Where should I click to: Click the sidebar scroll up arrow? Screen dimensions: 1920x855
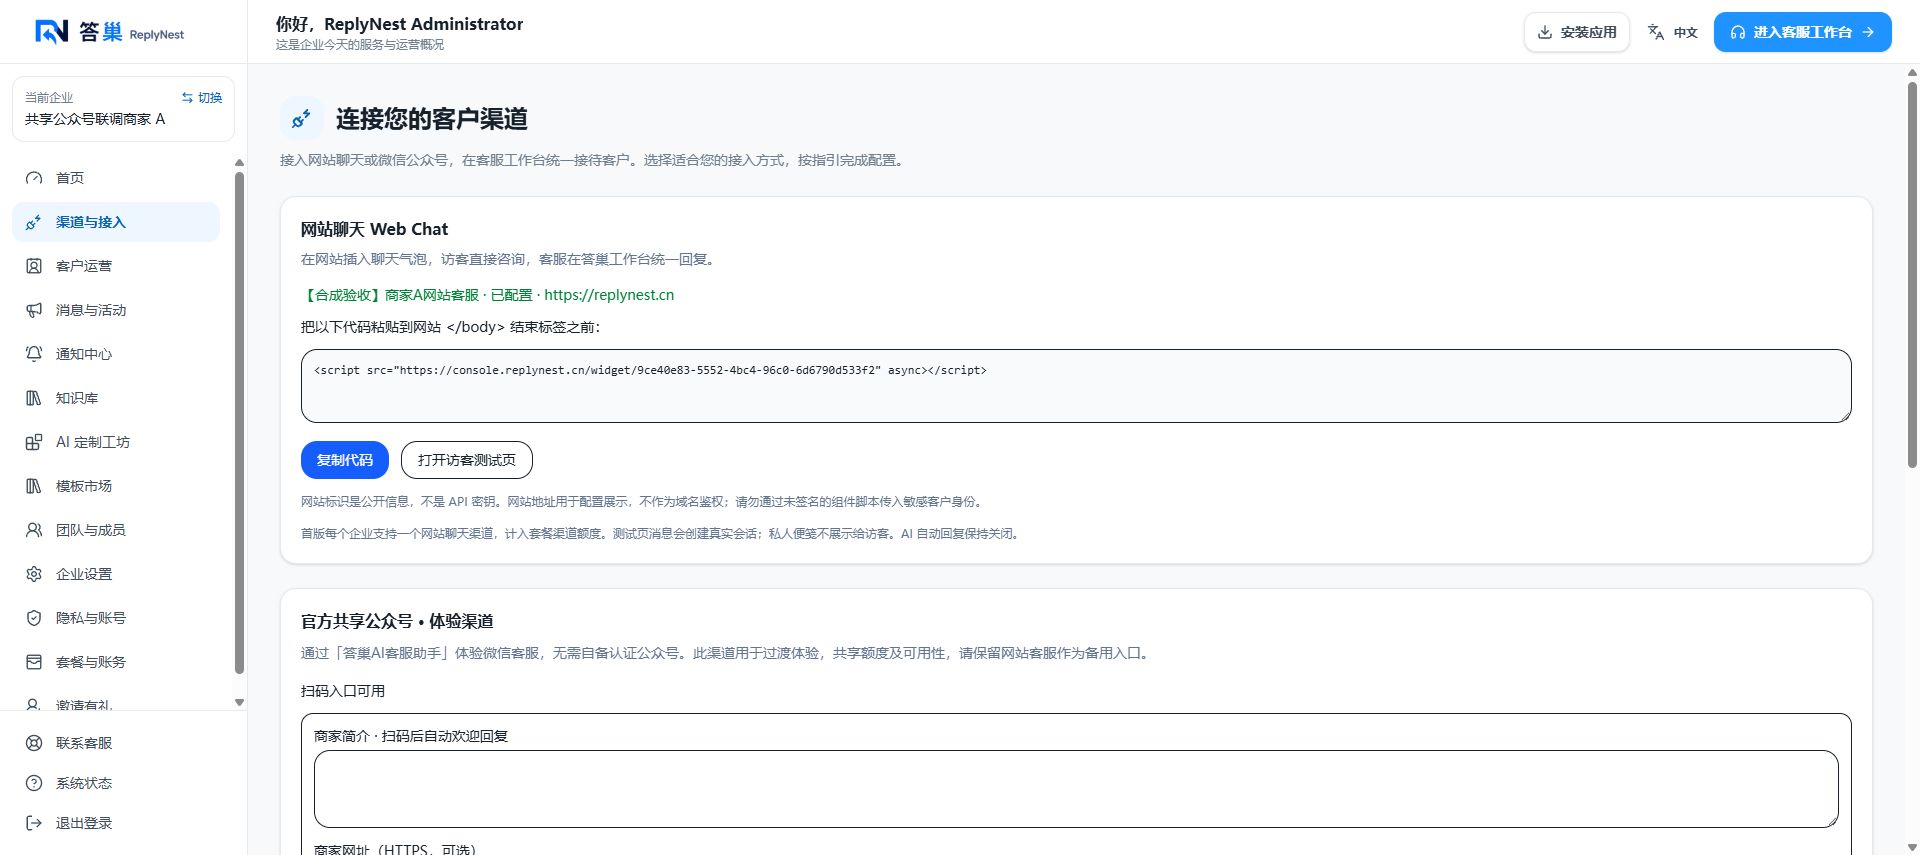[239, 162]
